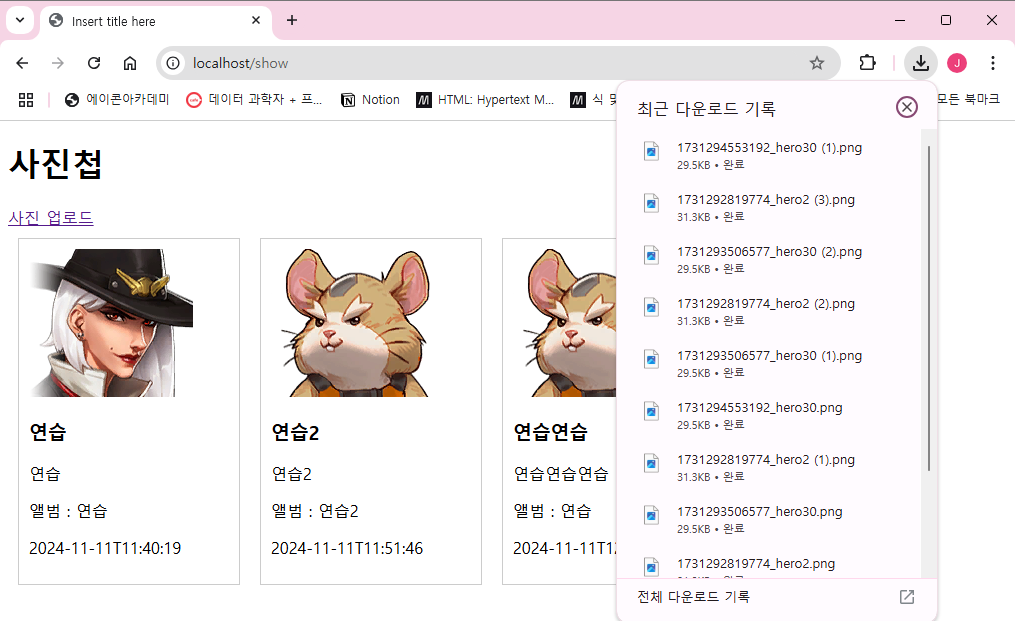
Task: Click file icon of 1731294553192_hero30 (1).png
Action: (x=651, y=152)
